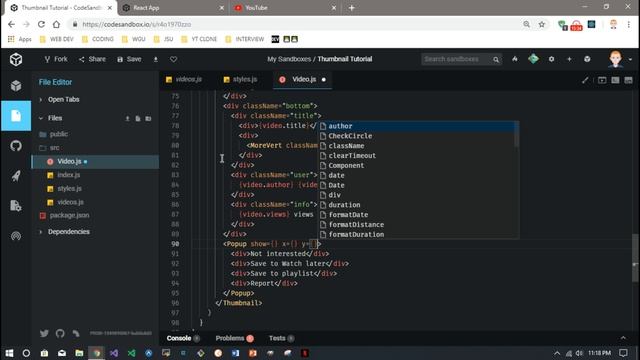The height and width of the screenshot is (360, 640).
Task: Click the download sandbox icon
Action: tap(156, 60)
